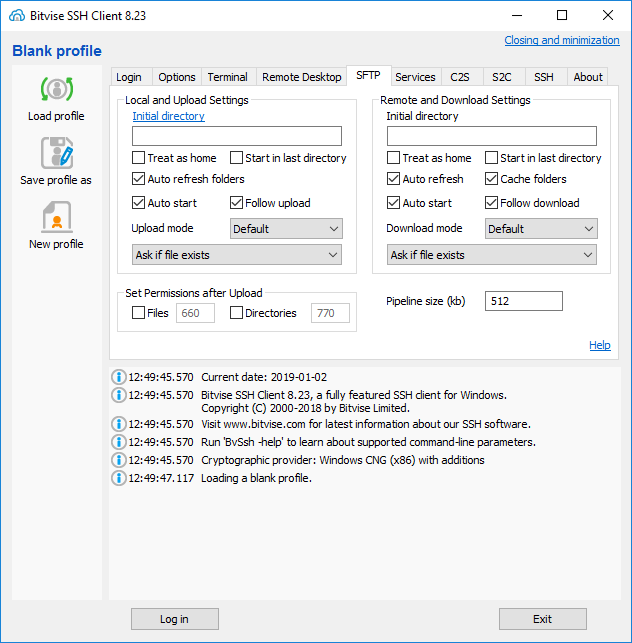The image size is (632, 643).
Task: Click info icon beside Loading a blank profile
Action: [x=119, y=478]
